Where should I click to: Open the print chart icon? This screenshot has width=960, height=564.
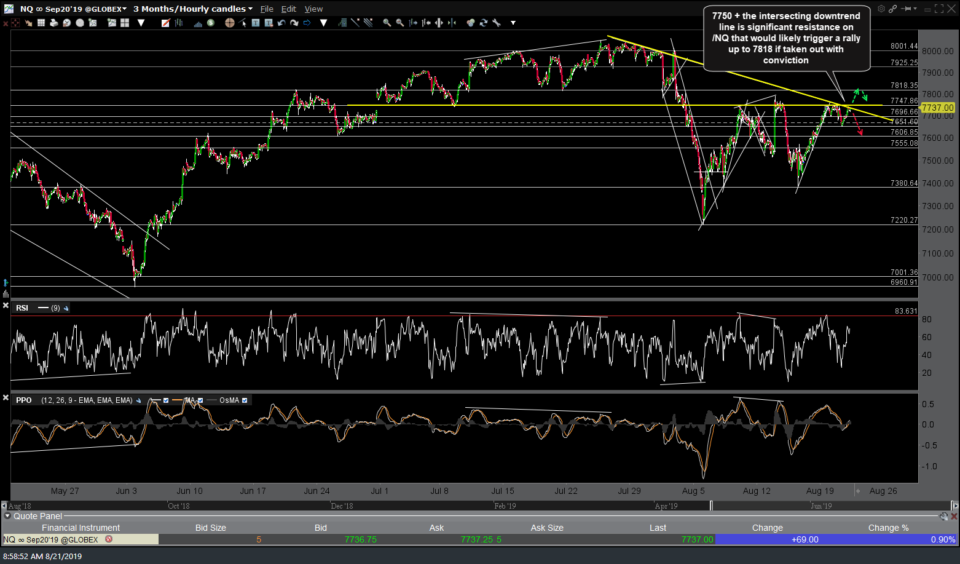click(54, 23)
